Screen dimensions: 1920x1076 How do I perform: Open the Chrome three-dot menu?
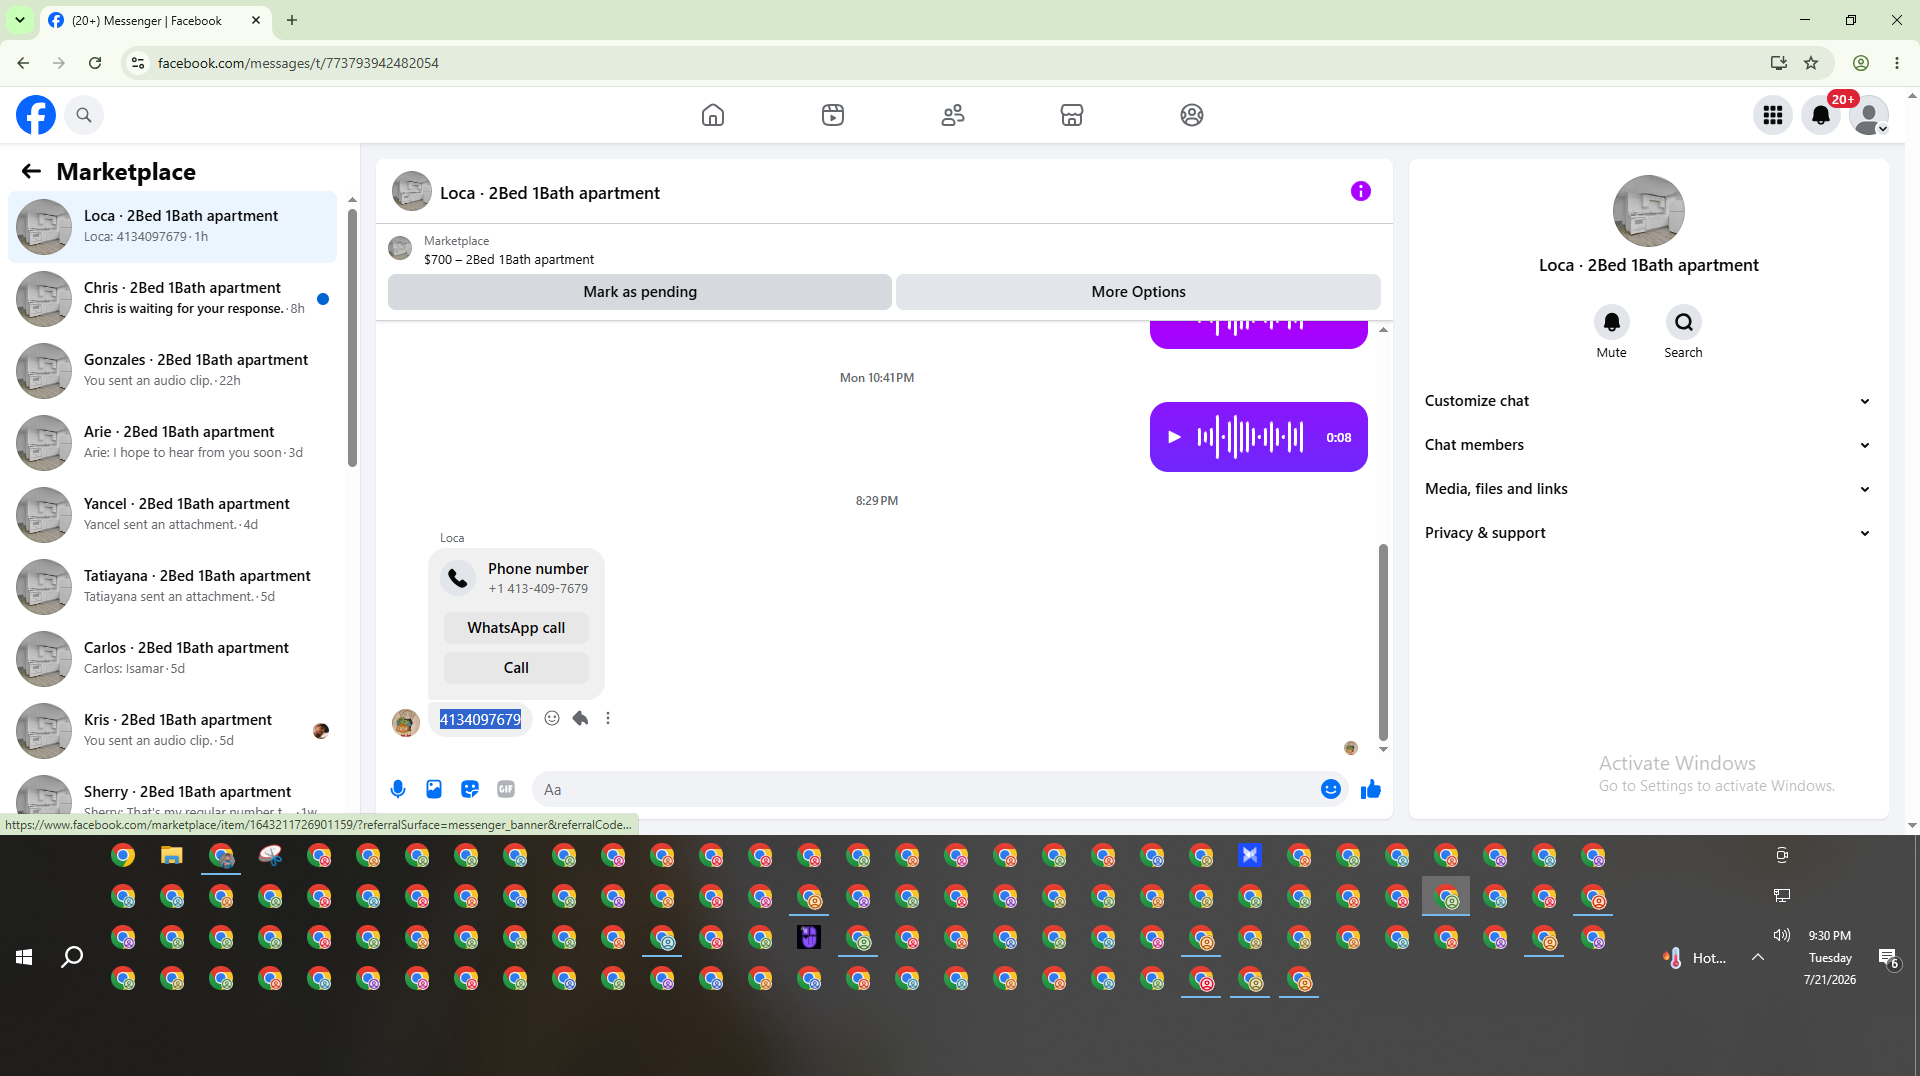1897,63
